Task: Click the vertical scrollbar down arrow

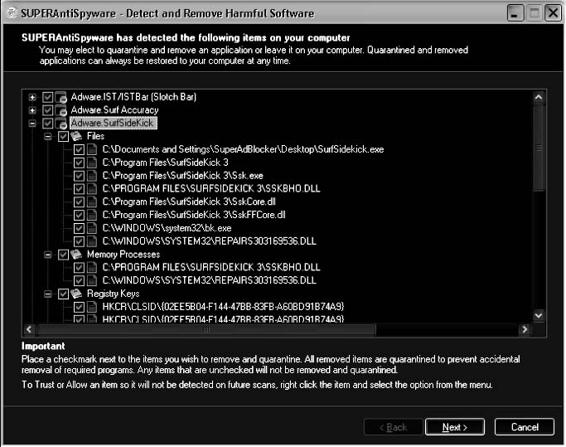Action: pyautogui.click(x=538, y=316)
